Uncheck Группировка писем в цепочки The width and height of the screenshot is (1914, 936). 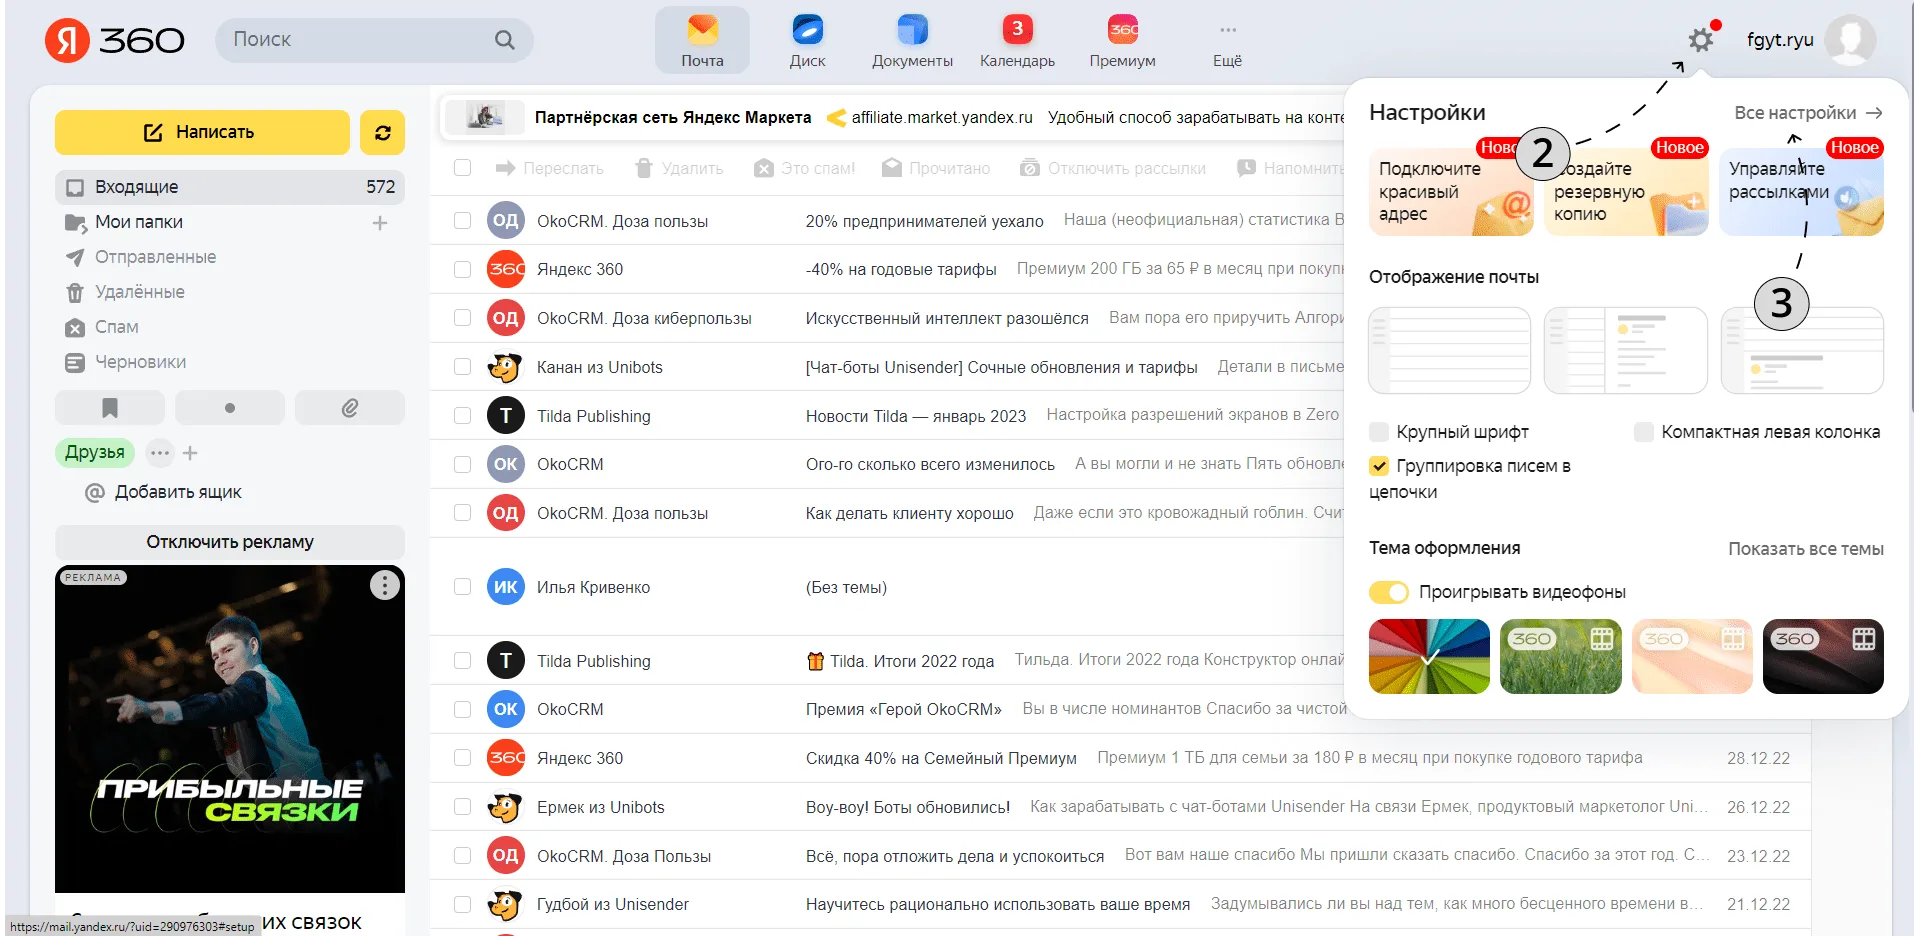point(1379,466)
